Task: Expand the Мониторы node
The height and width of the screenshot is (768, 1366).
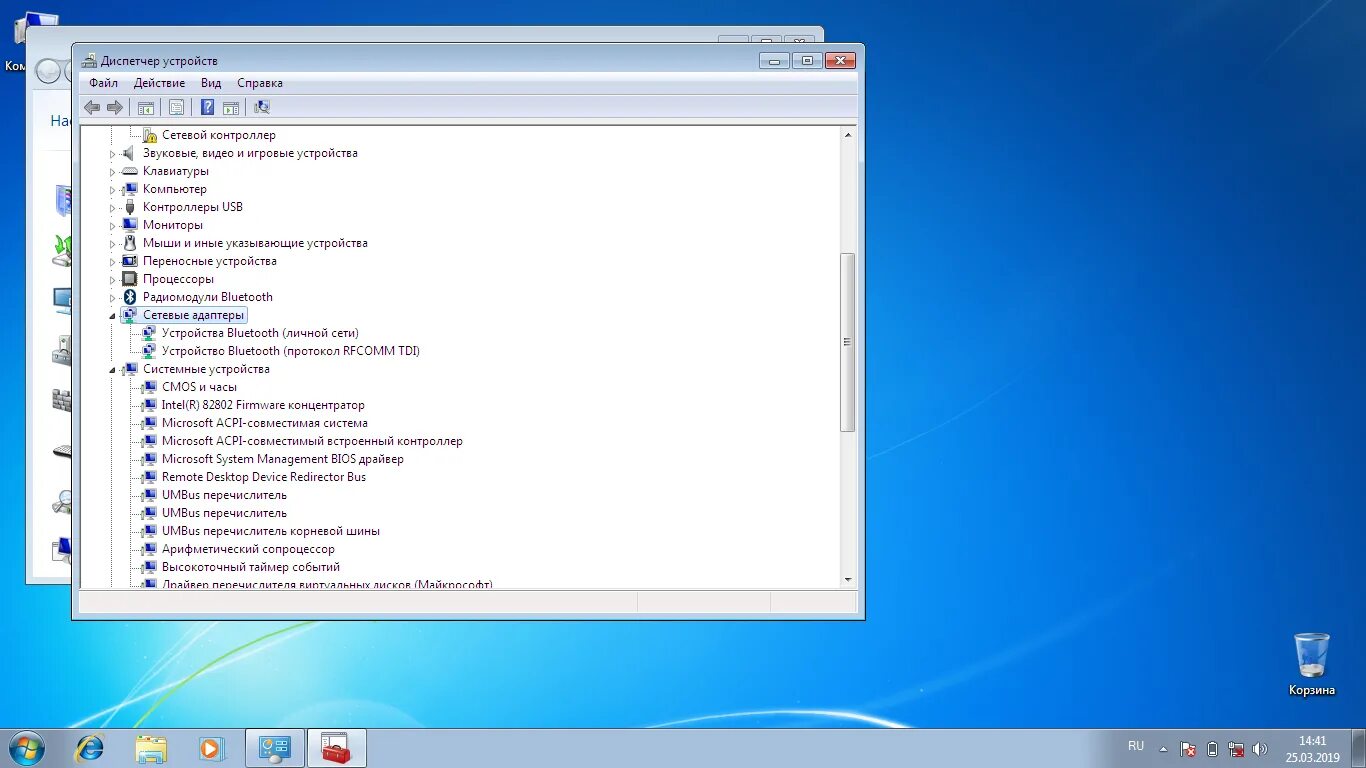Action: (x=113, y=226)
